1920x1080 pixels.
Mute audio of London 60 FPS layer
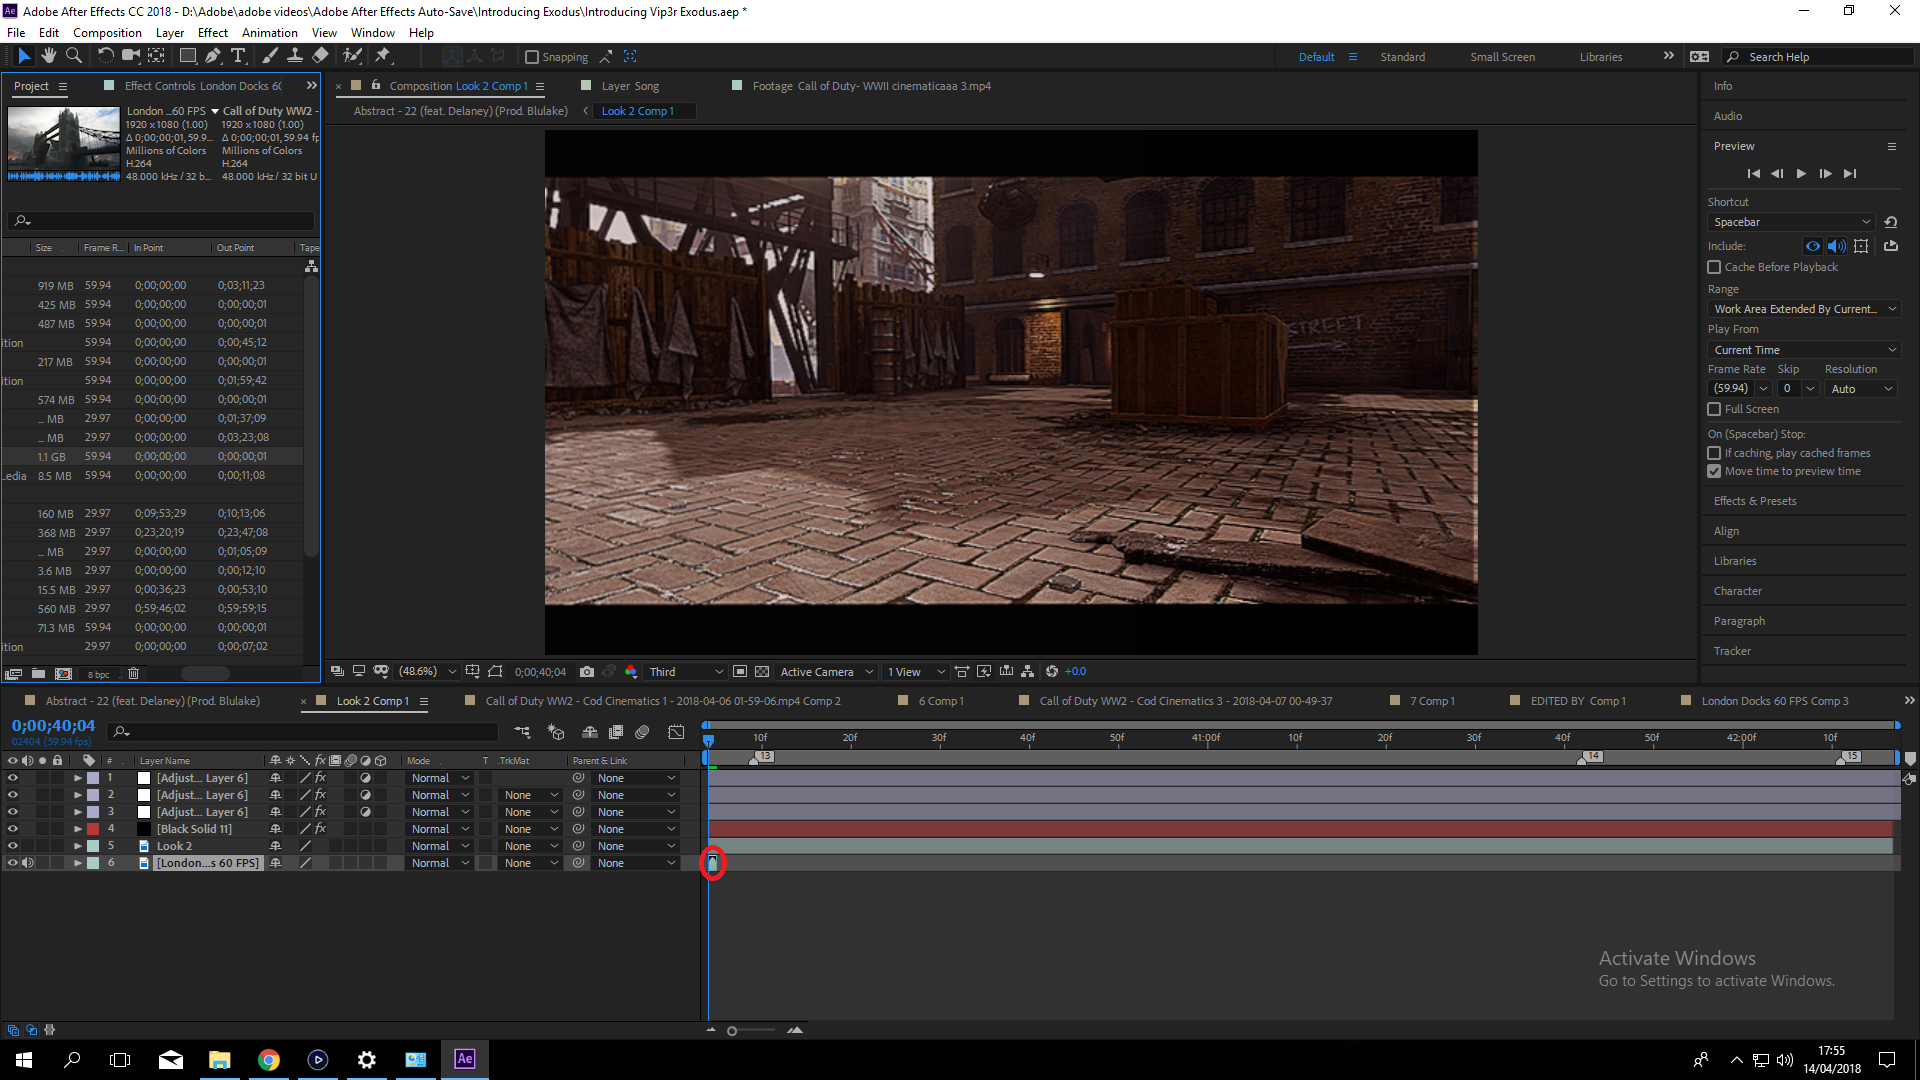[28, 863]
